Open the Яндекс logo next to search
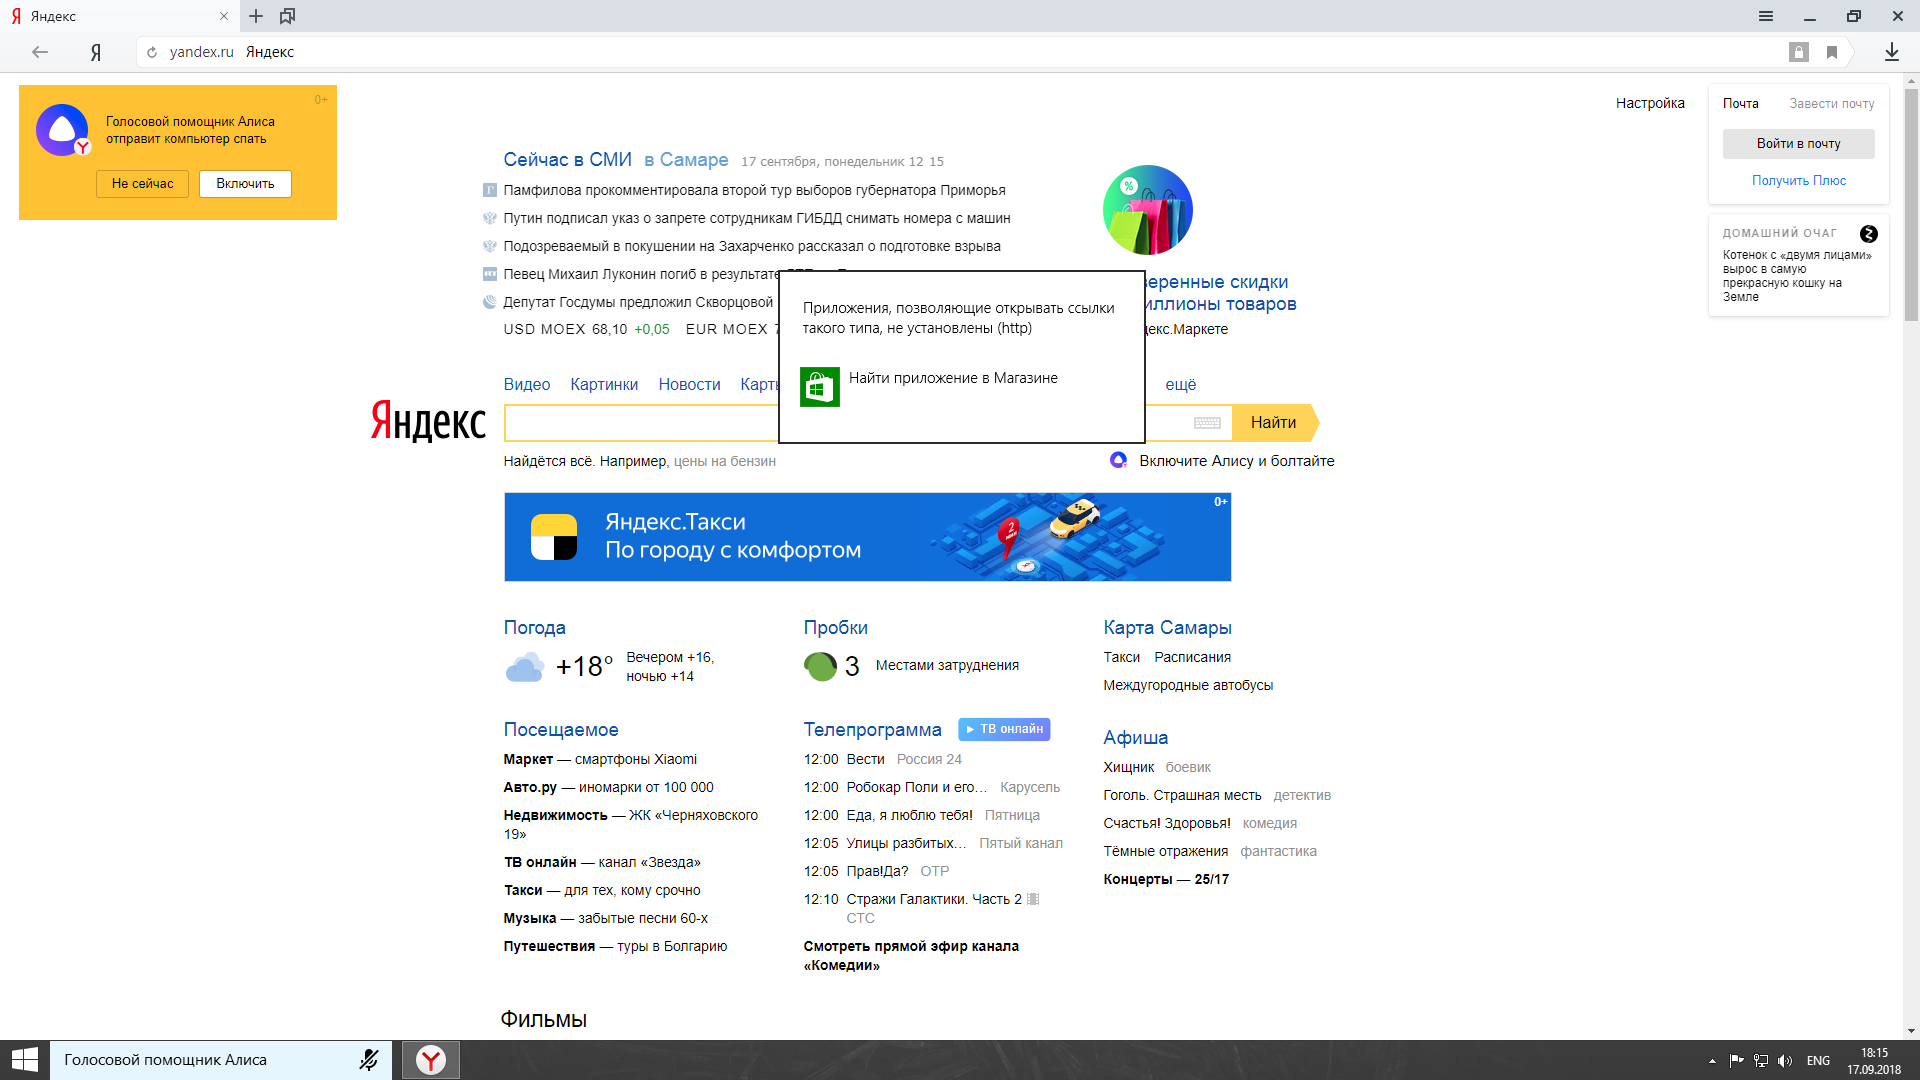 click(x=428, y=420)
